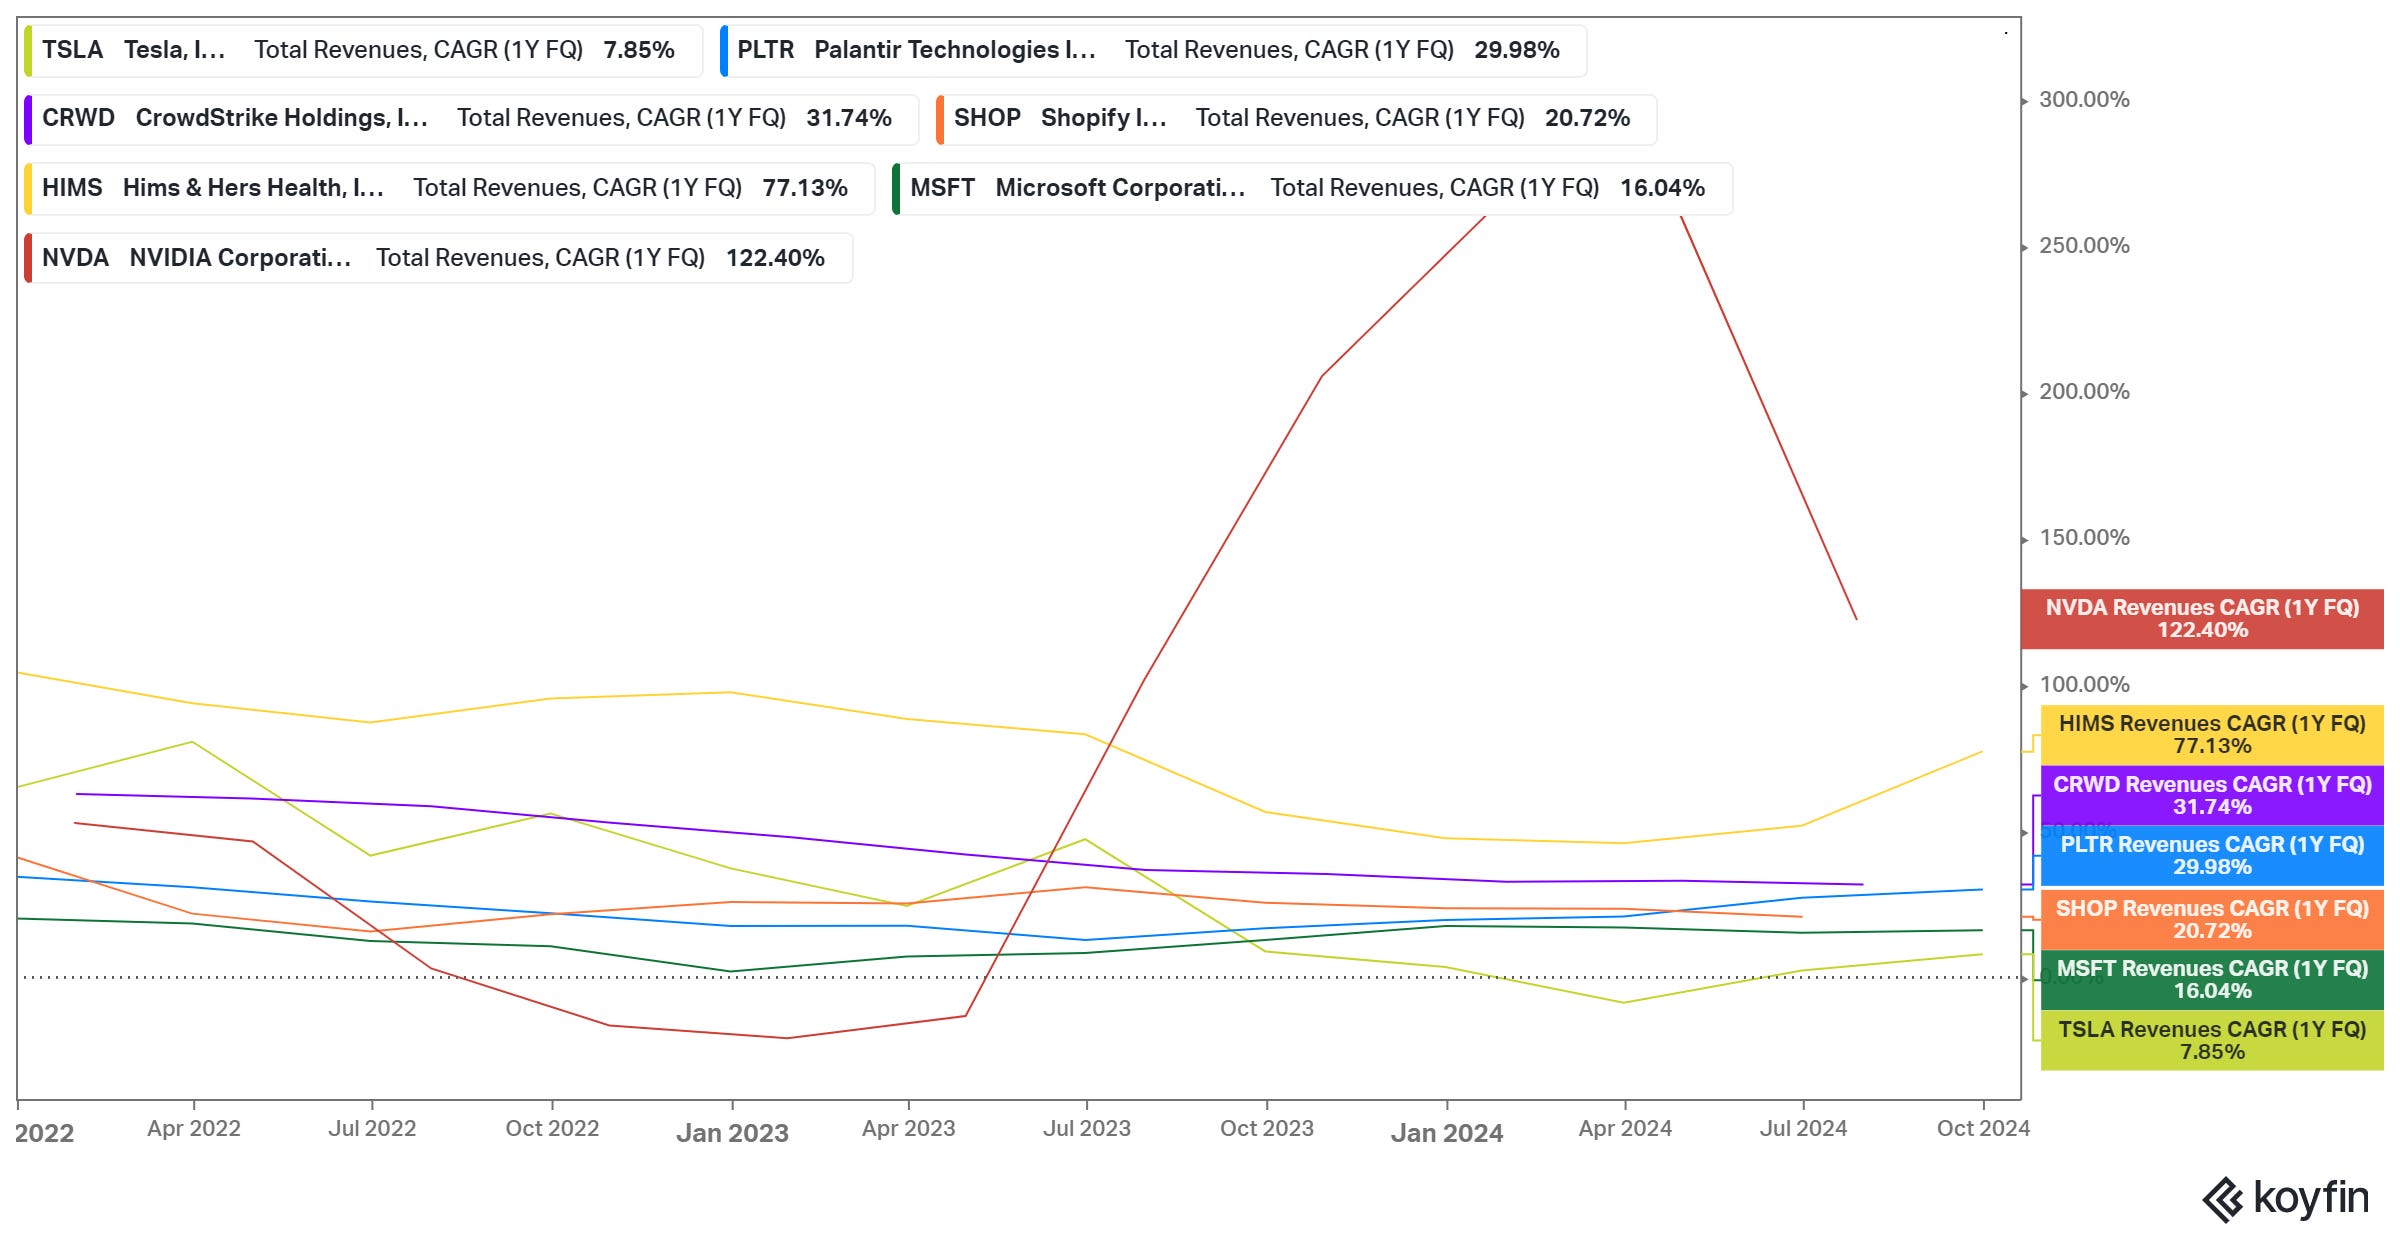Click the red NVDA legend color bar
Viewport: 2400px width, 1240px height.
(28, 258)
